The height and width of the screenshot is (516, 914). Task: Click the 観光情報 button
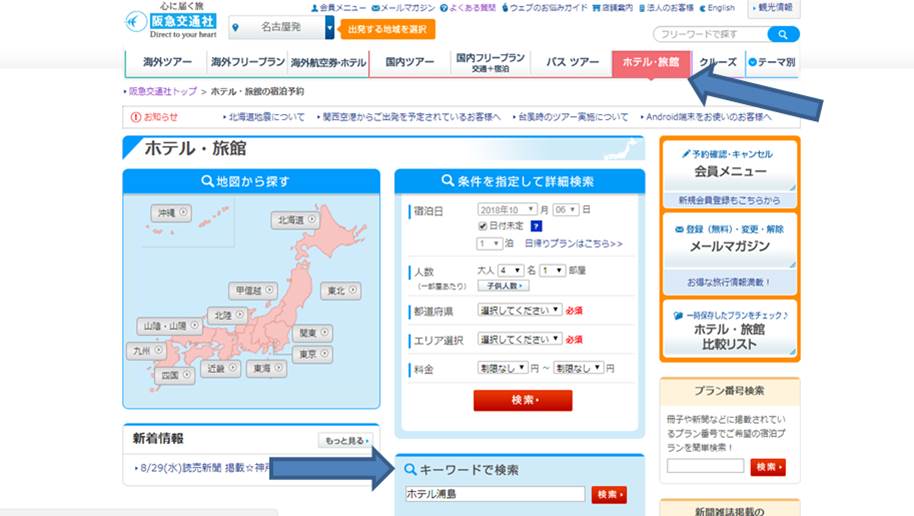[774, 8]
